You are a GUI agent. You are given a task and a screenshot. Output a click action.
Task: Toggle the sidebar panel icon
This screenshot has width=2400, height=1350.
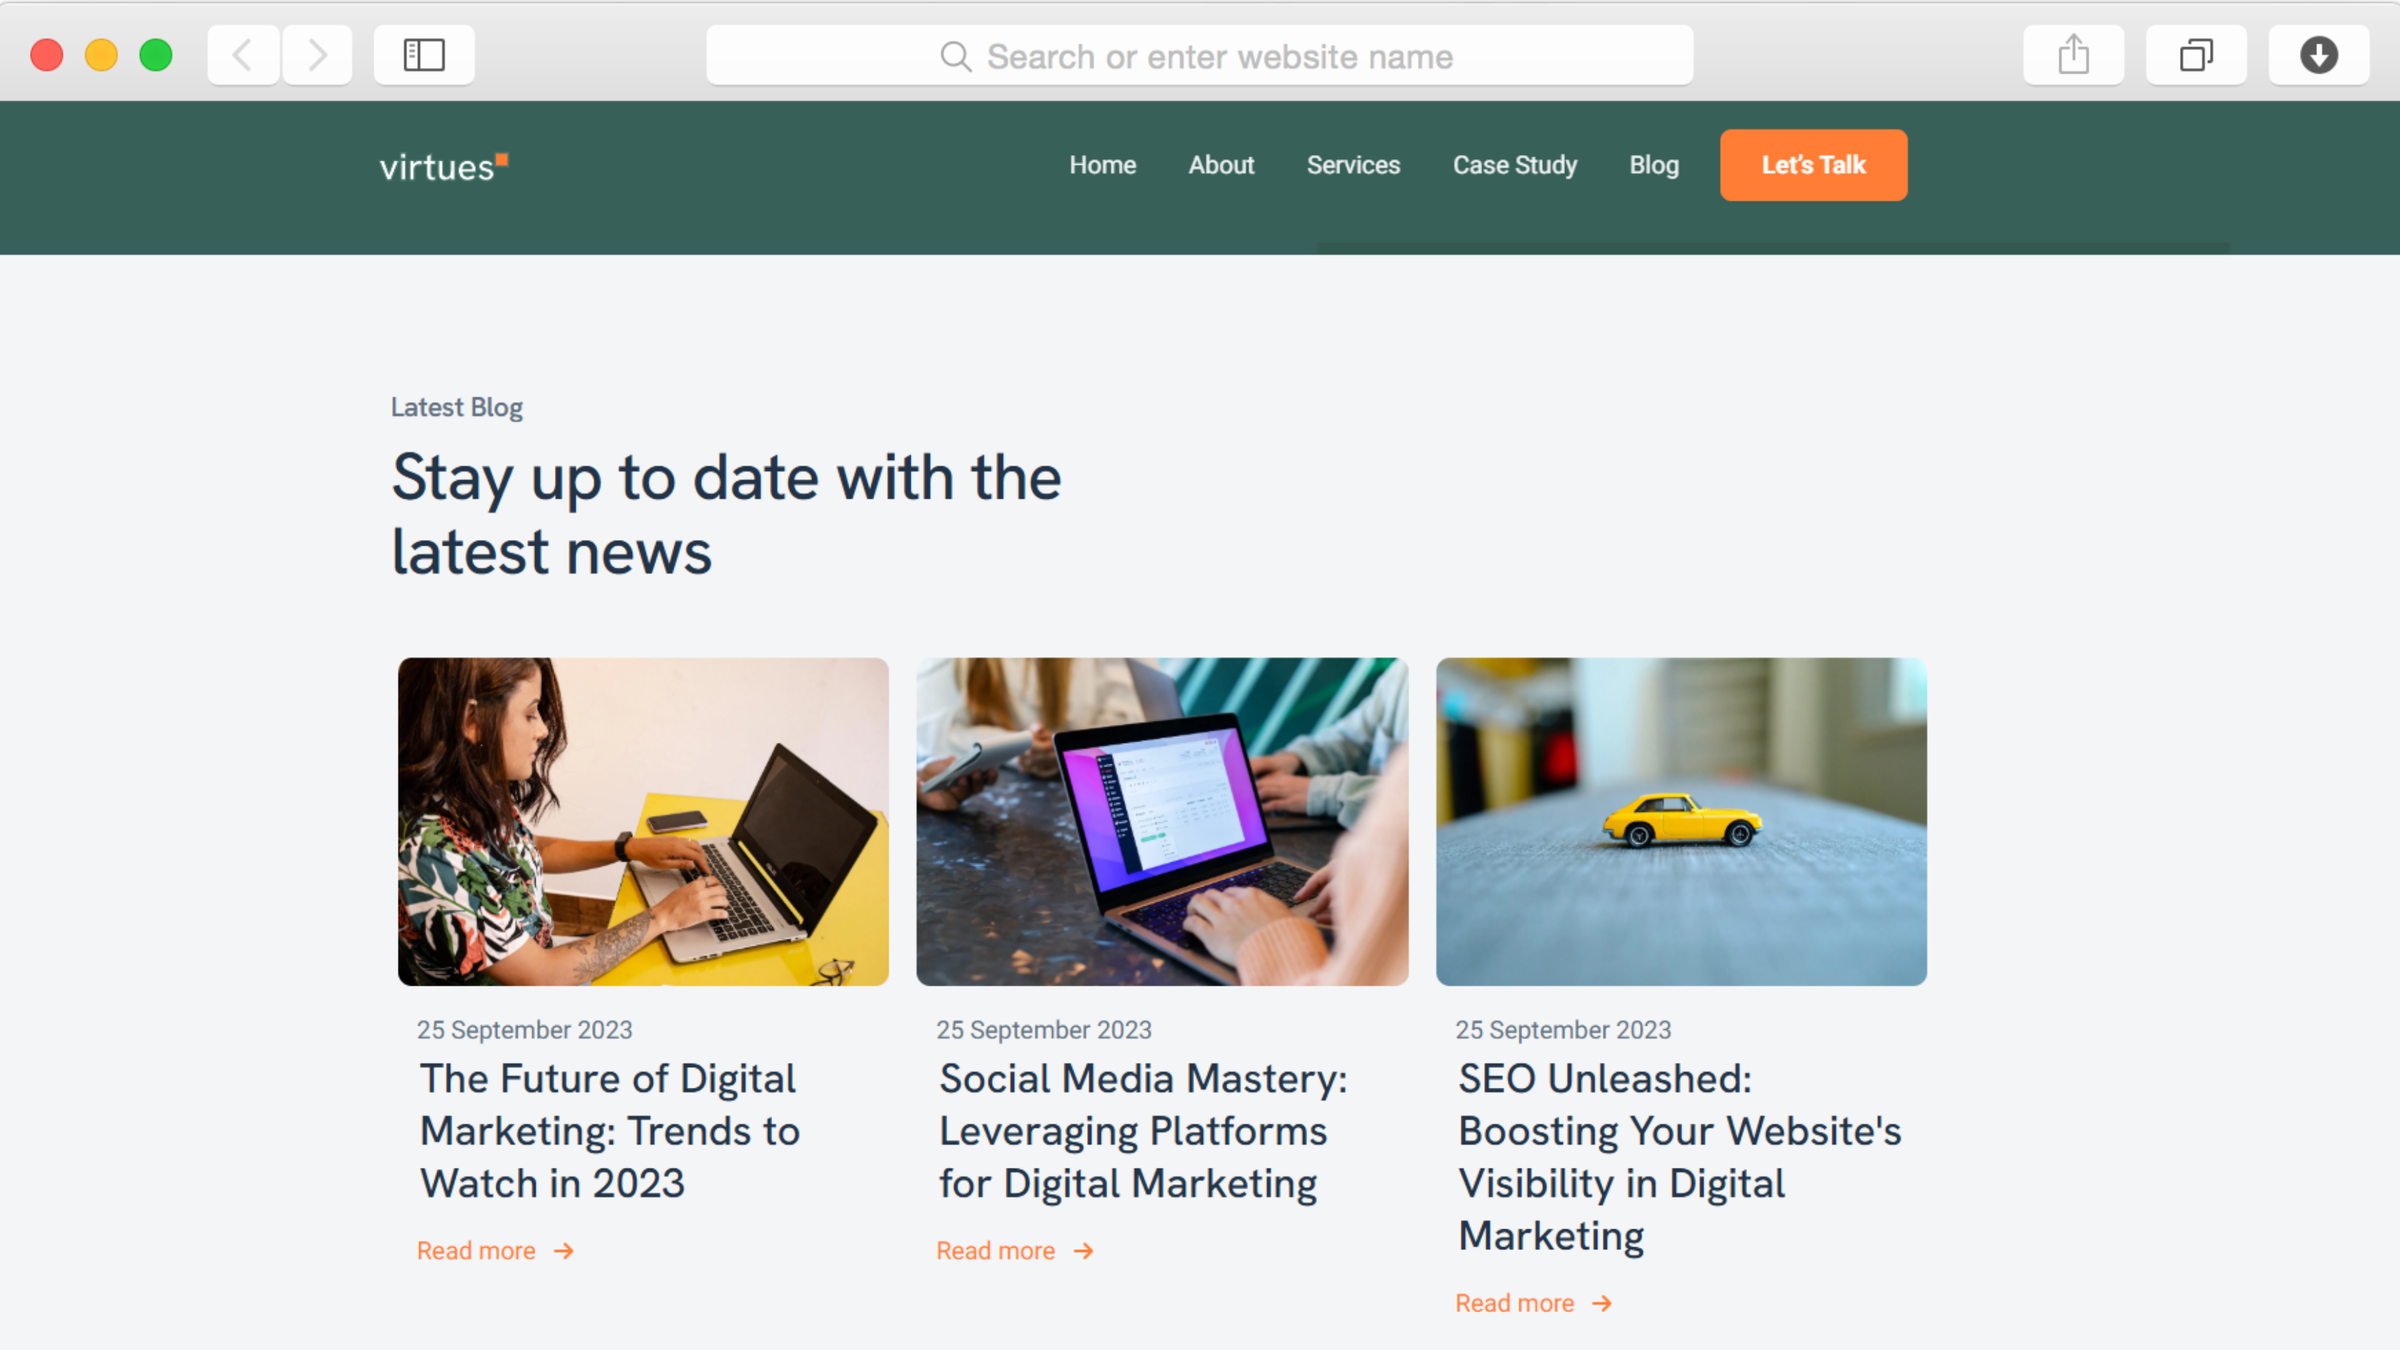(424, 55)
